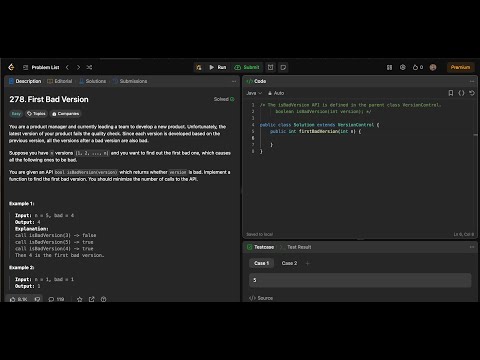Star the problem as favorite
Image resolution: width=480 pixels, height=360 pixels.
(80, 299)
